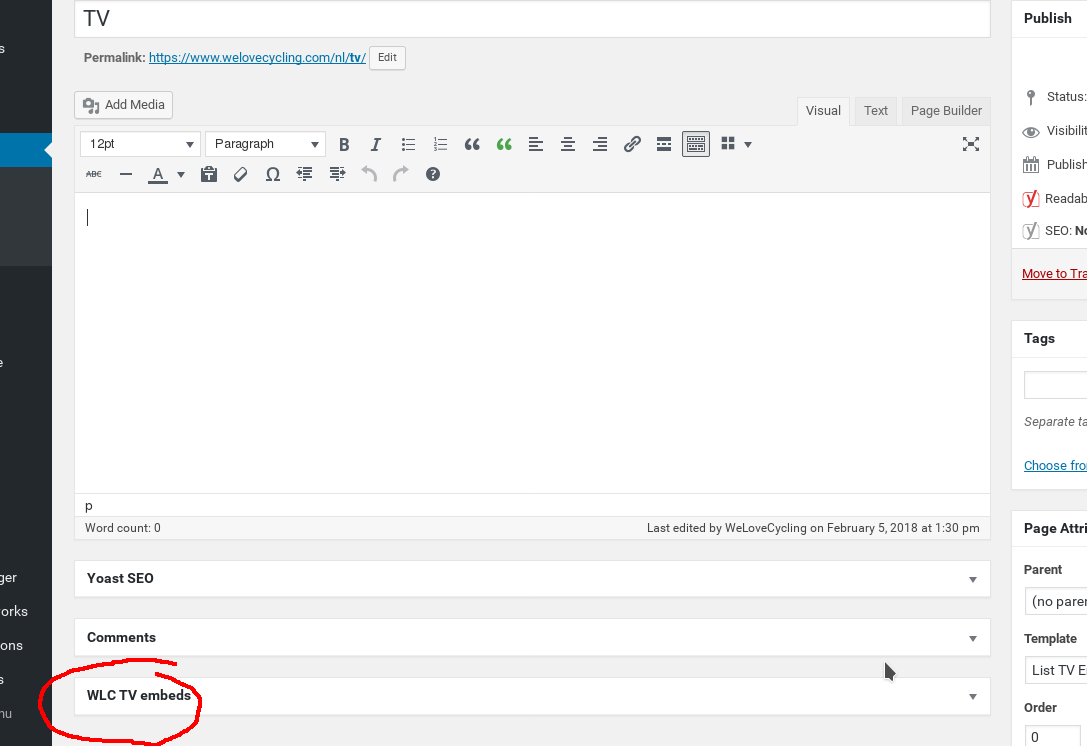Toggle bold formatting in editor toolbar
The height and width of the screenshot is (746, 1087).
(x=344, y=144)
